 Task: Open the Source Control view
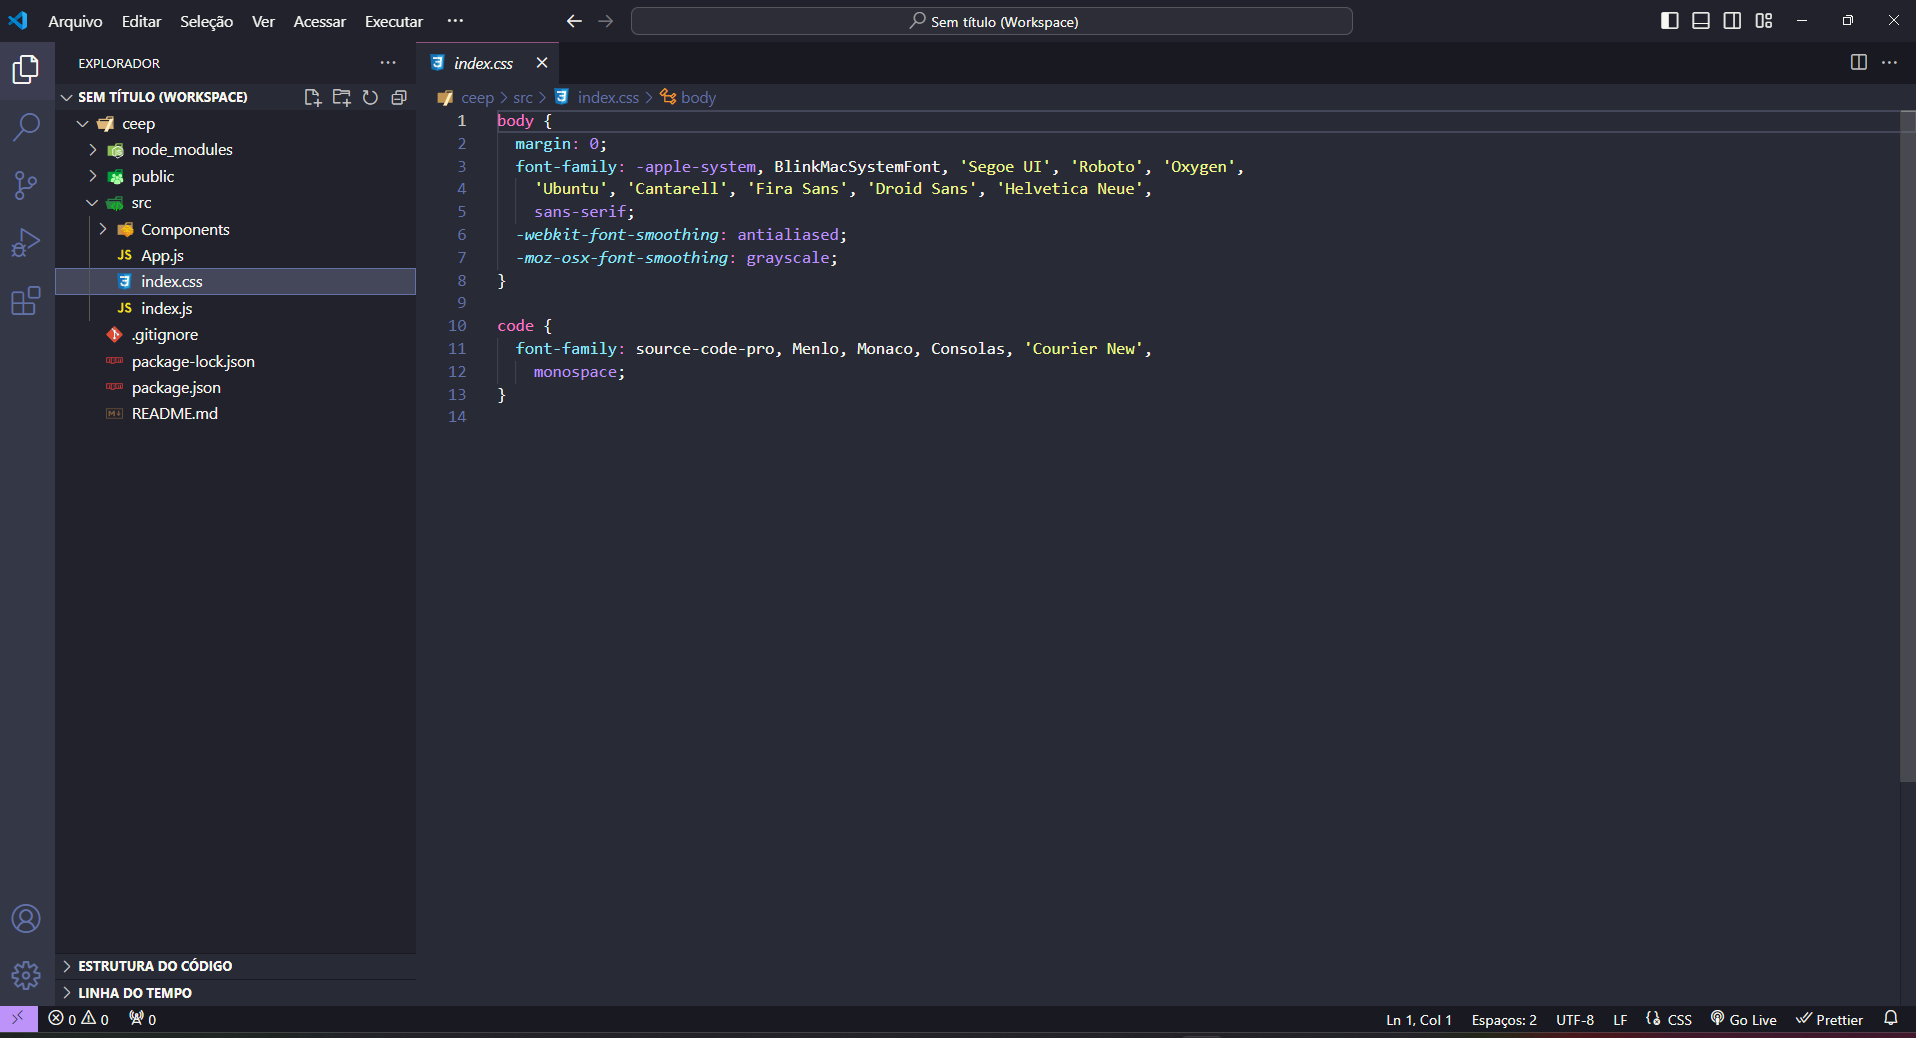(26, 185)
